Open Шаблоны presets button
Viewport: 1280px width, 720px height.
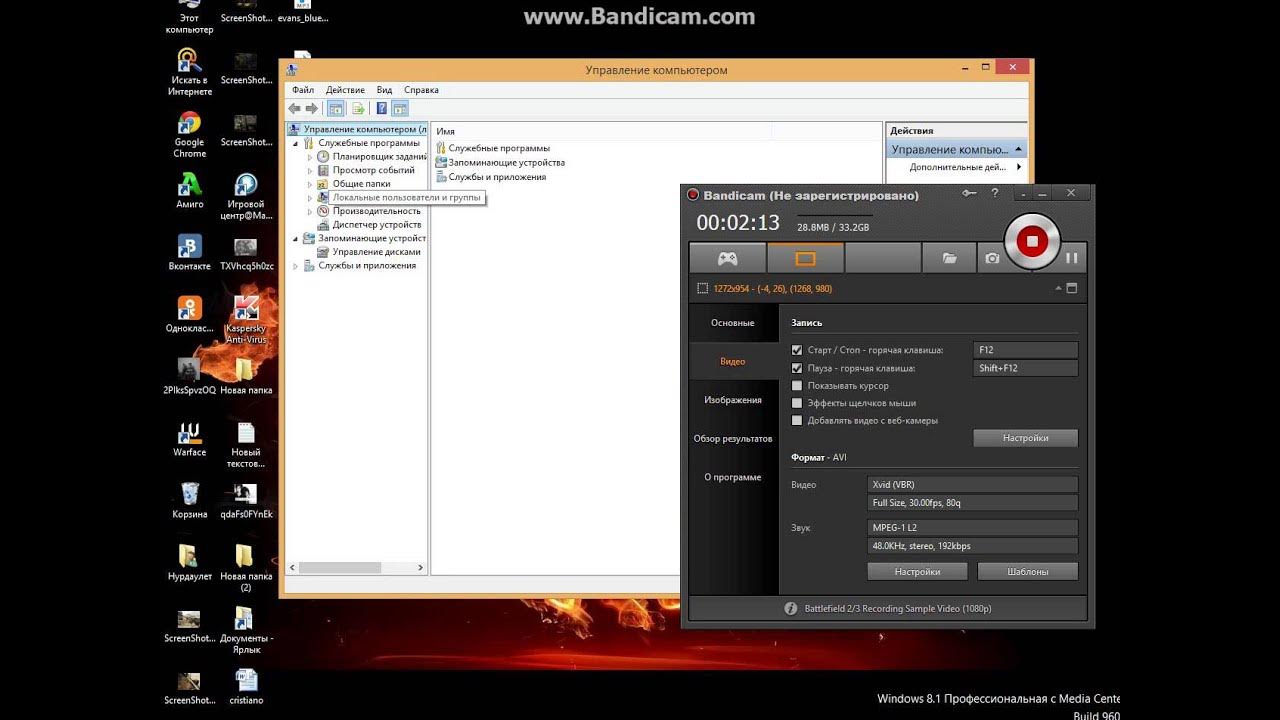[x=1027, y=572]
